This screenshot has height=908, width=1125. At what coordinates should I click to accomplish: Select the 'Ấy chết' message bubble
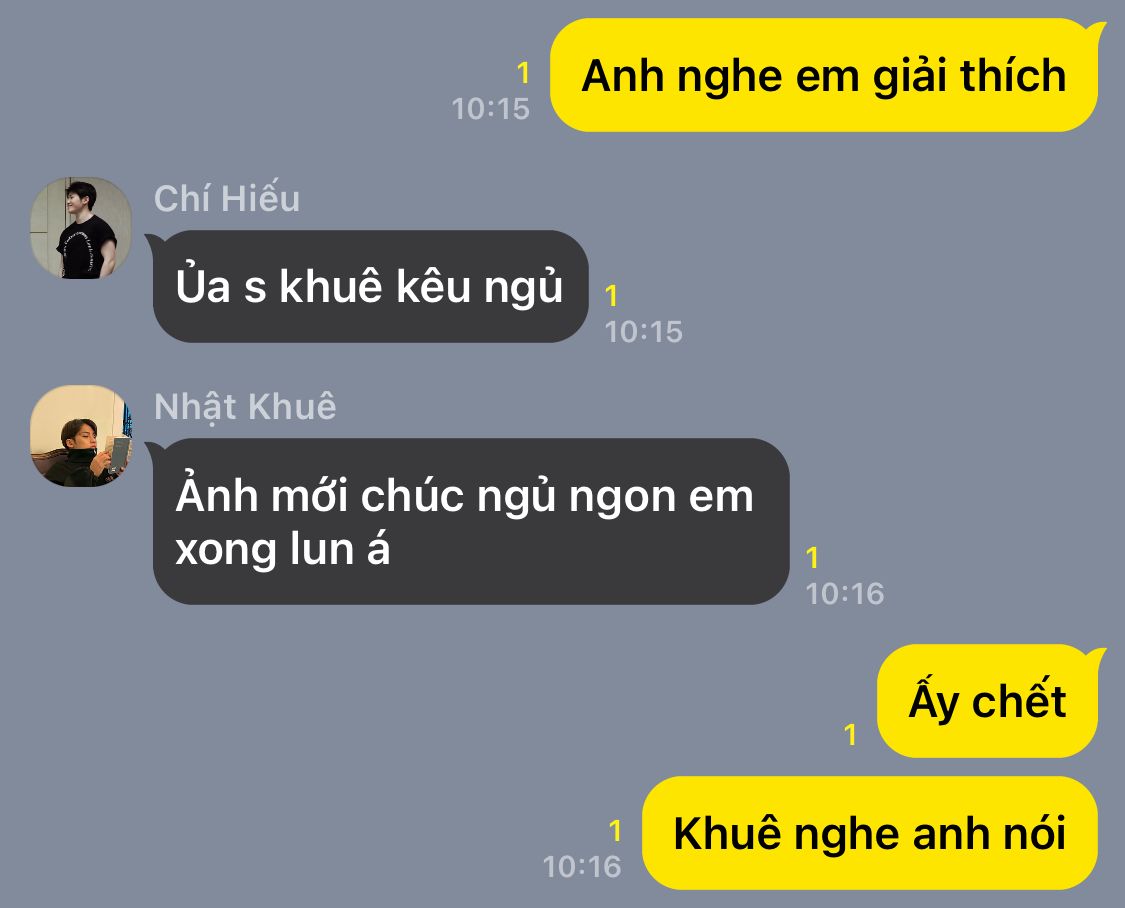click(x=987, y=701)
